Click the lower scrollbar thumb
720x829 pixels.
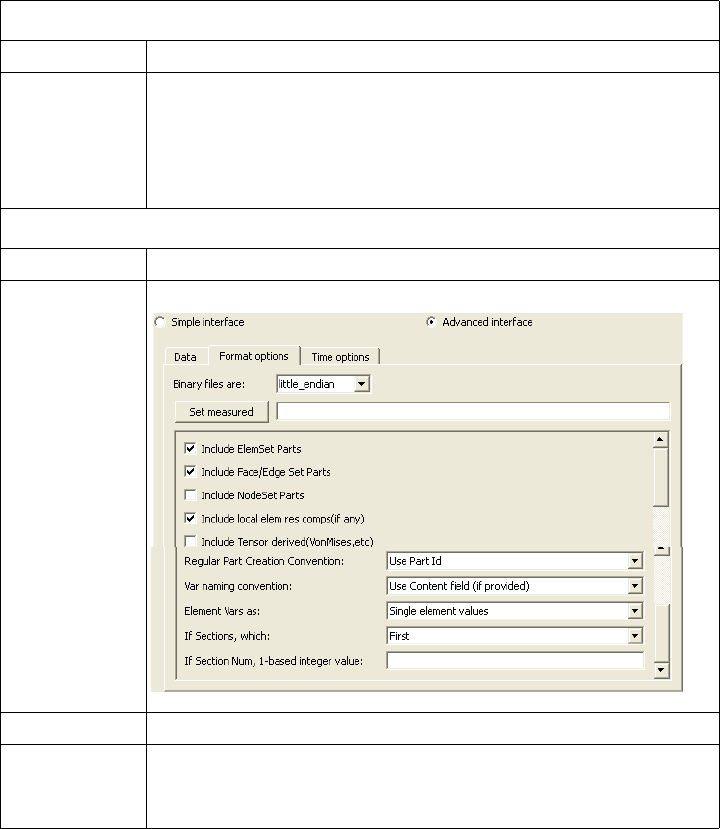click(x=661, y=633)
